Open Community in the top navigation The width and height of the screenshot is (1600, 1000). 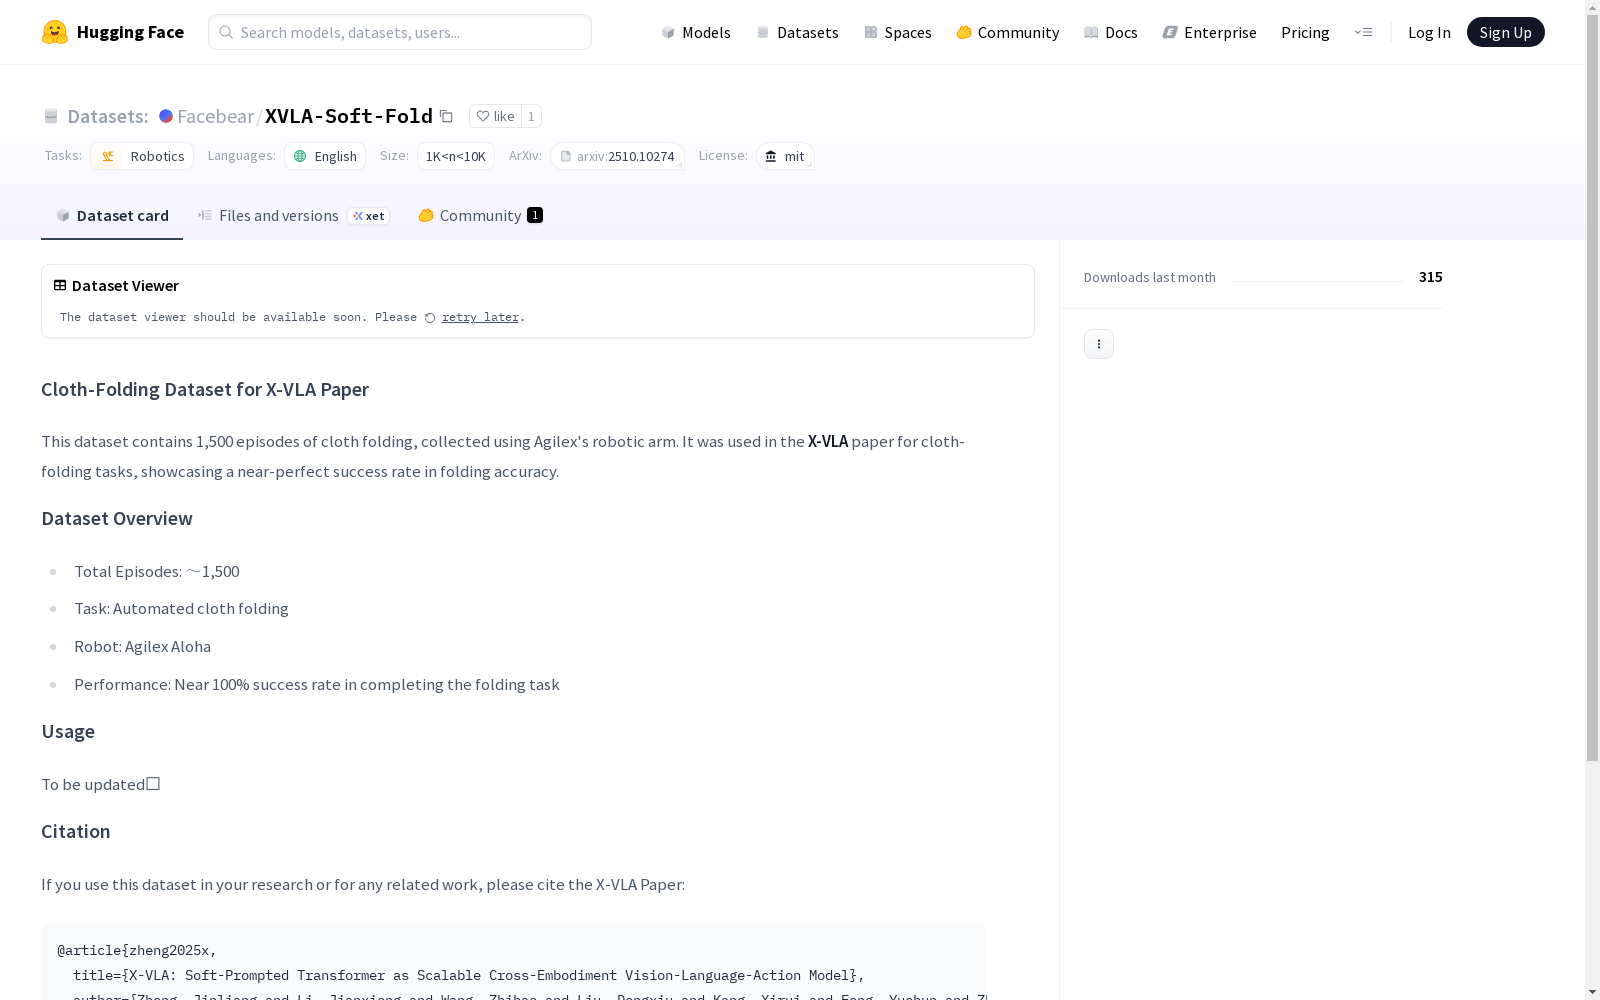(1008, 32)
